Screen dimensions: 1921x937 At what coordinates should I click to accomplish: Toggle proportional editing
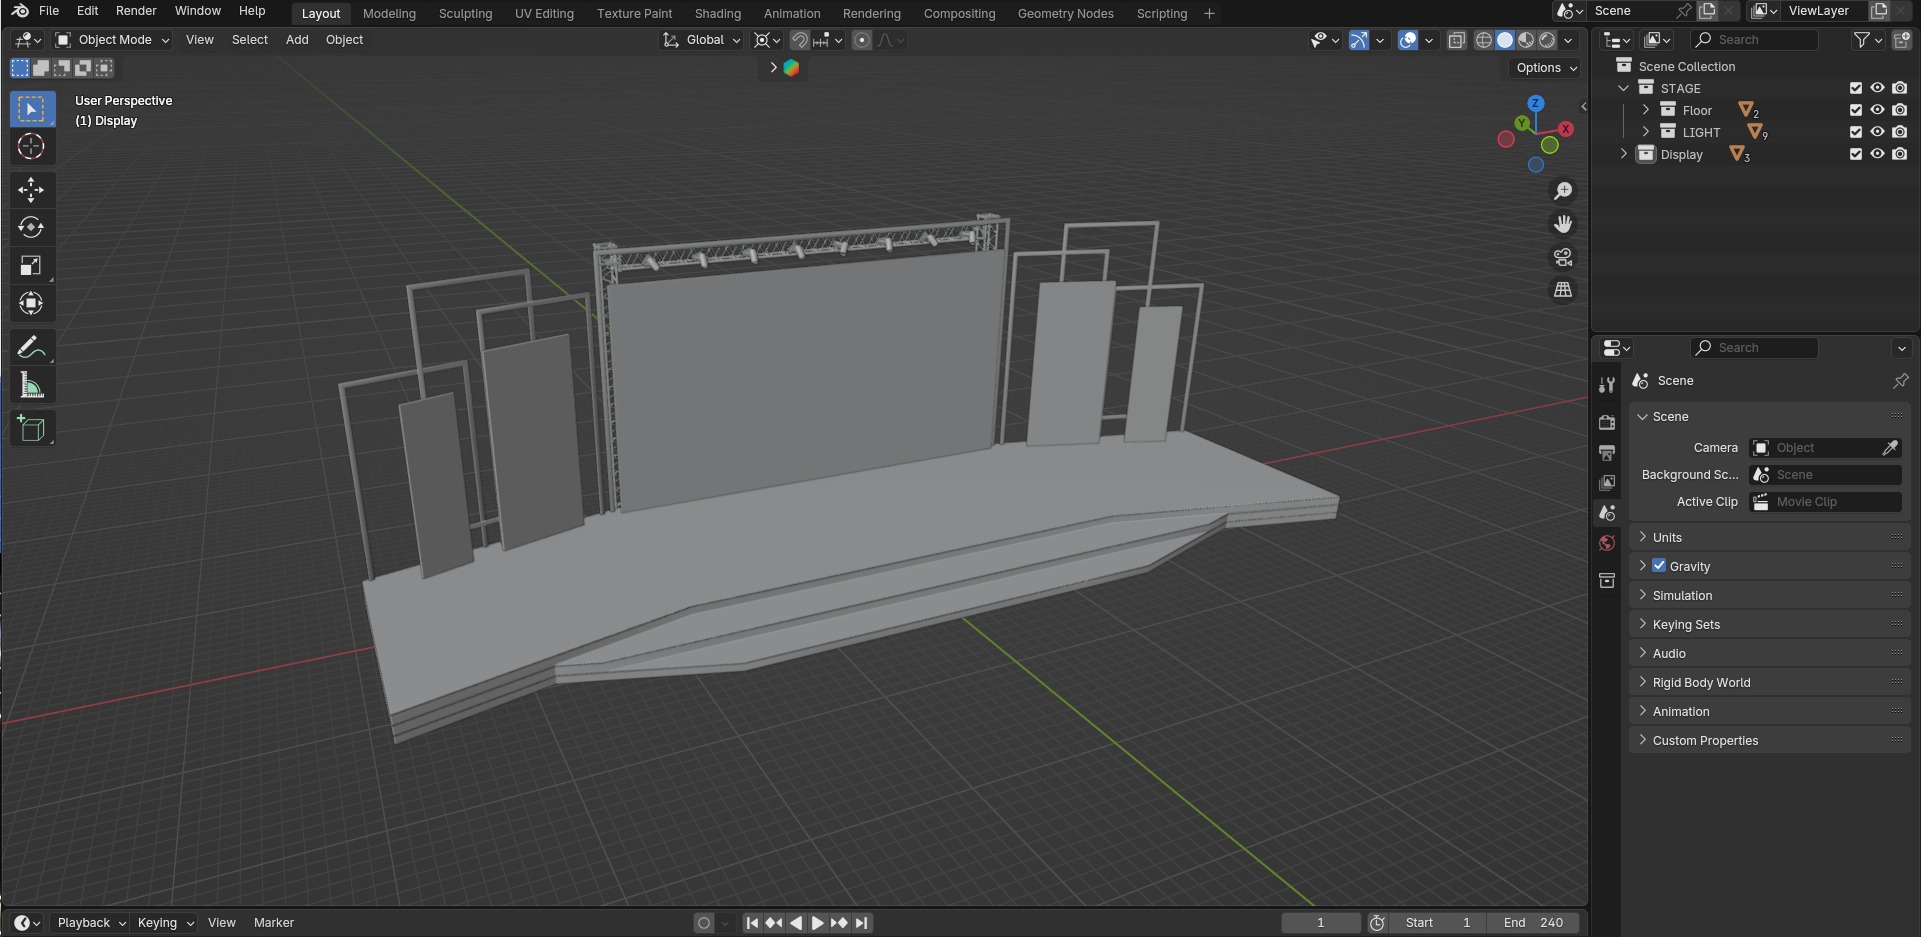[862, 40]
